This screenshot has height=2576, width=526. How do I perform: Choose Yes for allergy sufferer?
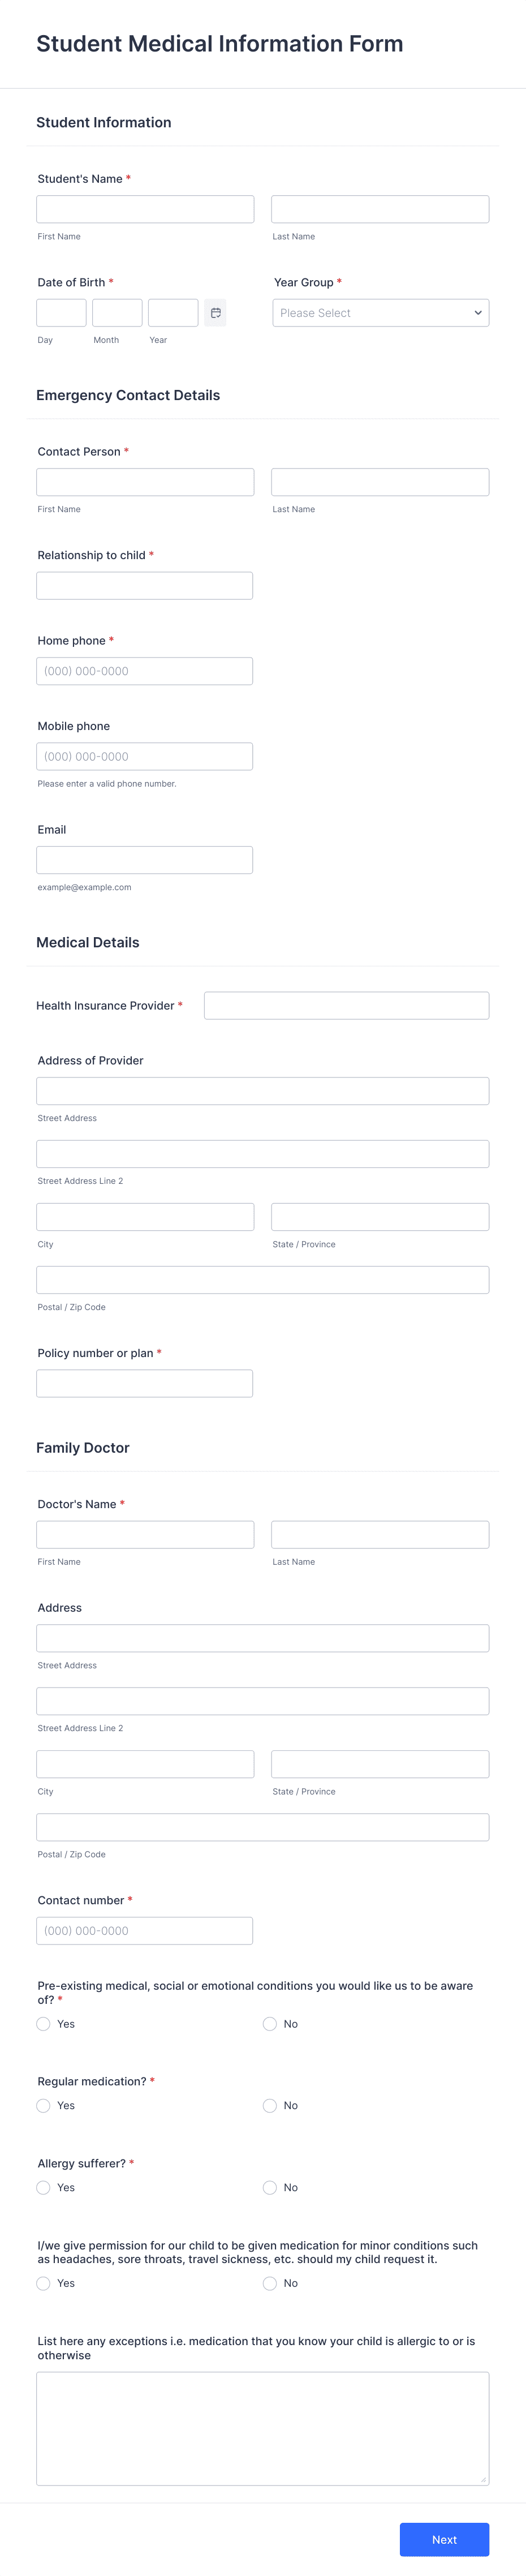click(x=43, y=2187)
